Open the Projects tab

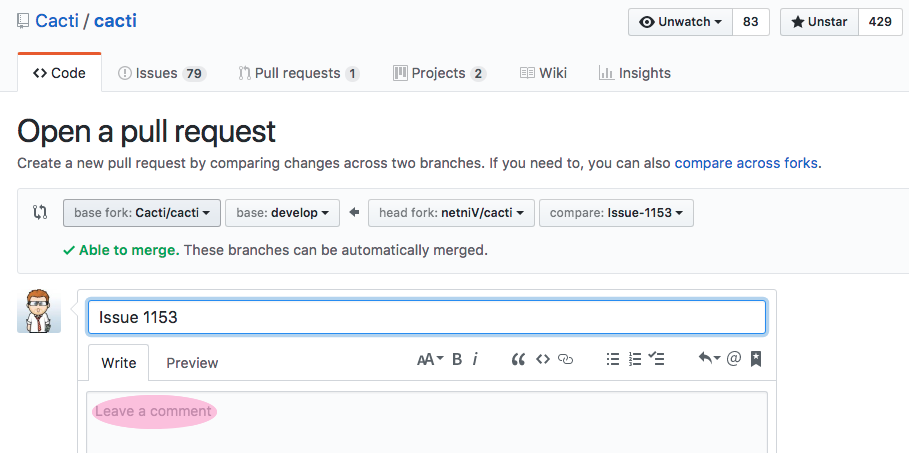[x=439, y=73]
